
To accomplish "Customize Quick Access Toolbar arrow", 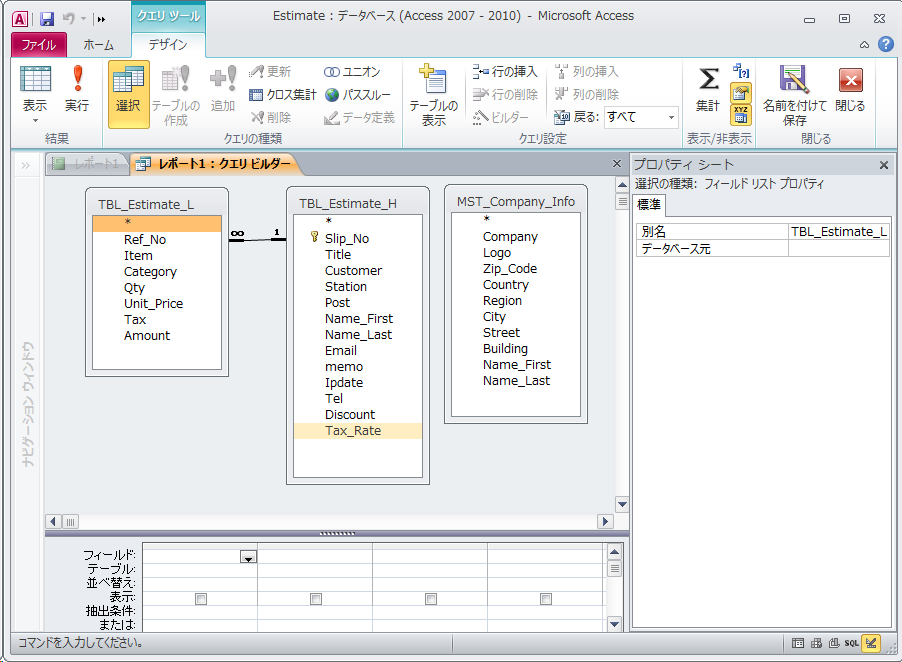I will [x=101, y=19].
